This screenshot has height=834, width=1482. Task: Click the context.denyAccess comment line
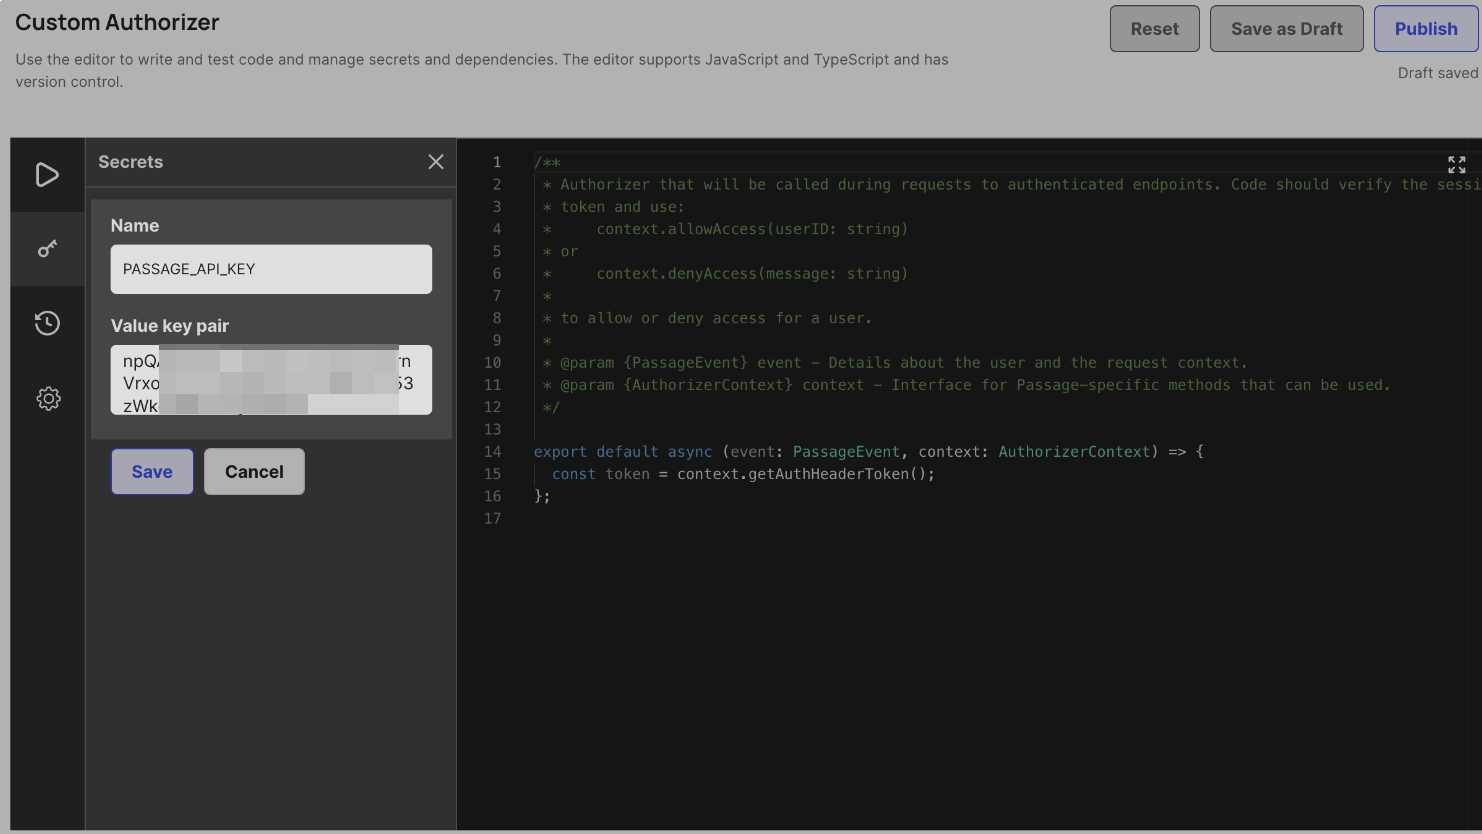(752, 274)
